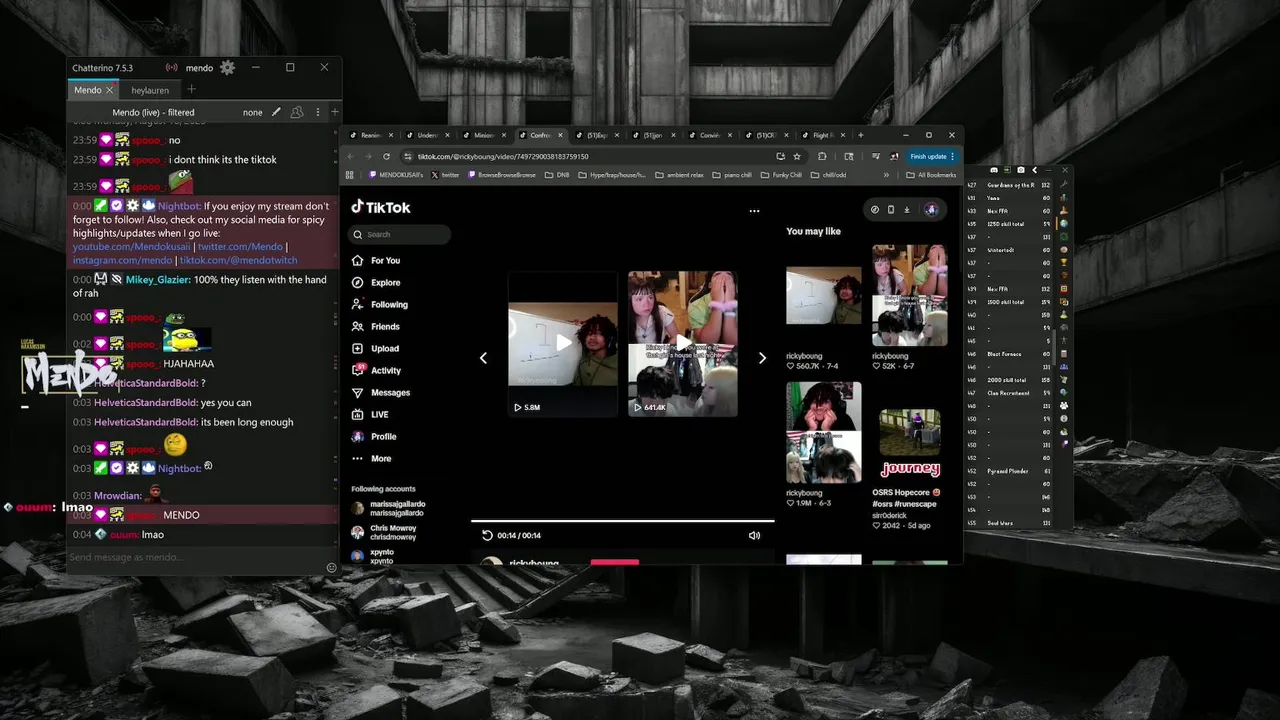The height and width of the screenshot is (720, 1280).
Task: Replay the video with the replay icon
Action: tap(487, 535)
